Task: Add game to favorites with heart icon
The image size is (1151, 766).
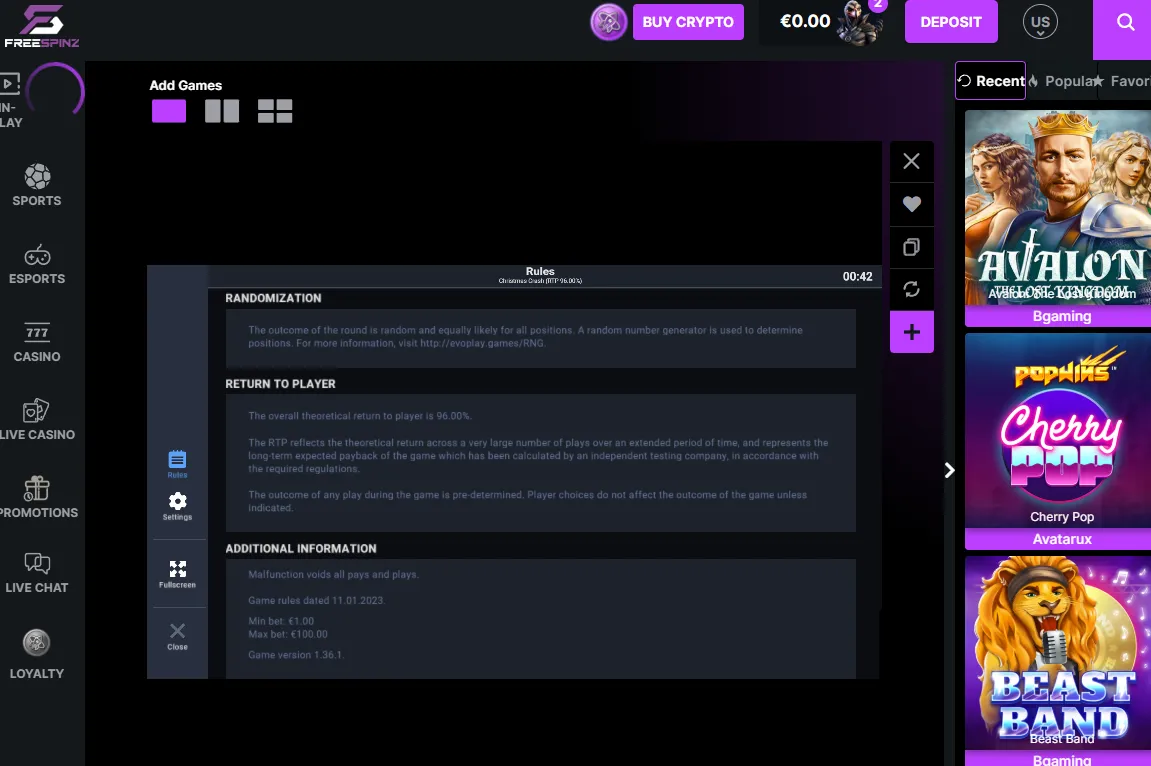Action: pos(912,204)
